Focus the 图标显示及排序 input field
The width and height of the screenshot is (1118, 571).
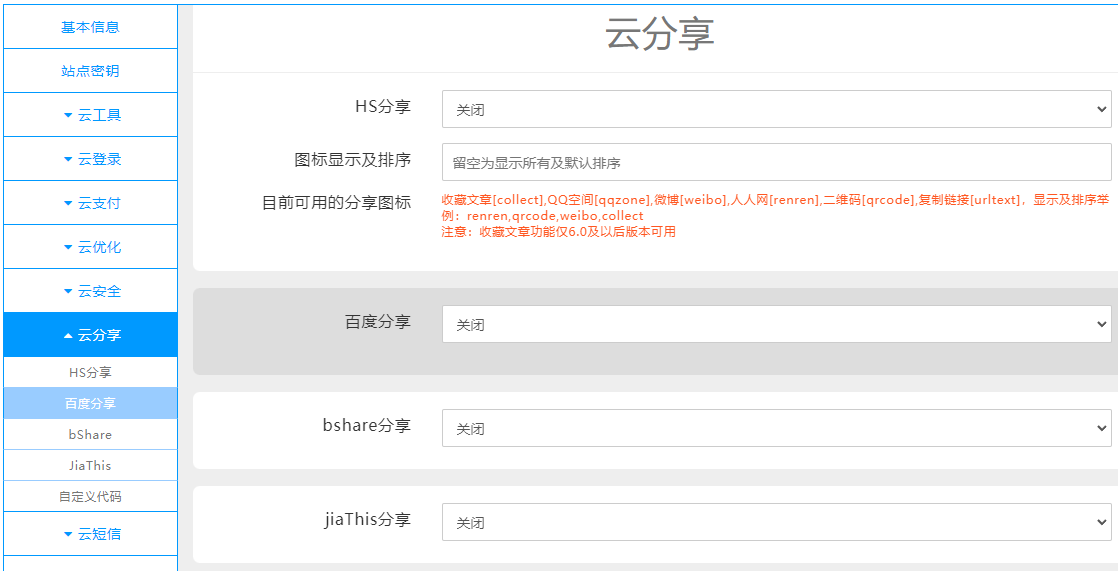[x=776, y=162]
